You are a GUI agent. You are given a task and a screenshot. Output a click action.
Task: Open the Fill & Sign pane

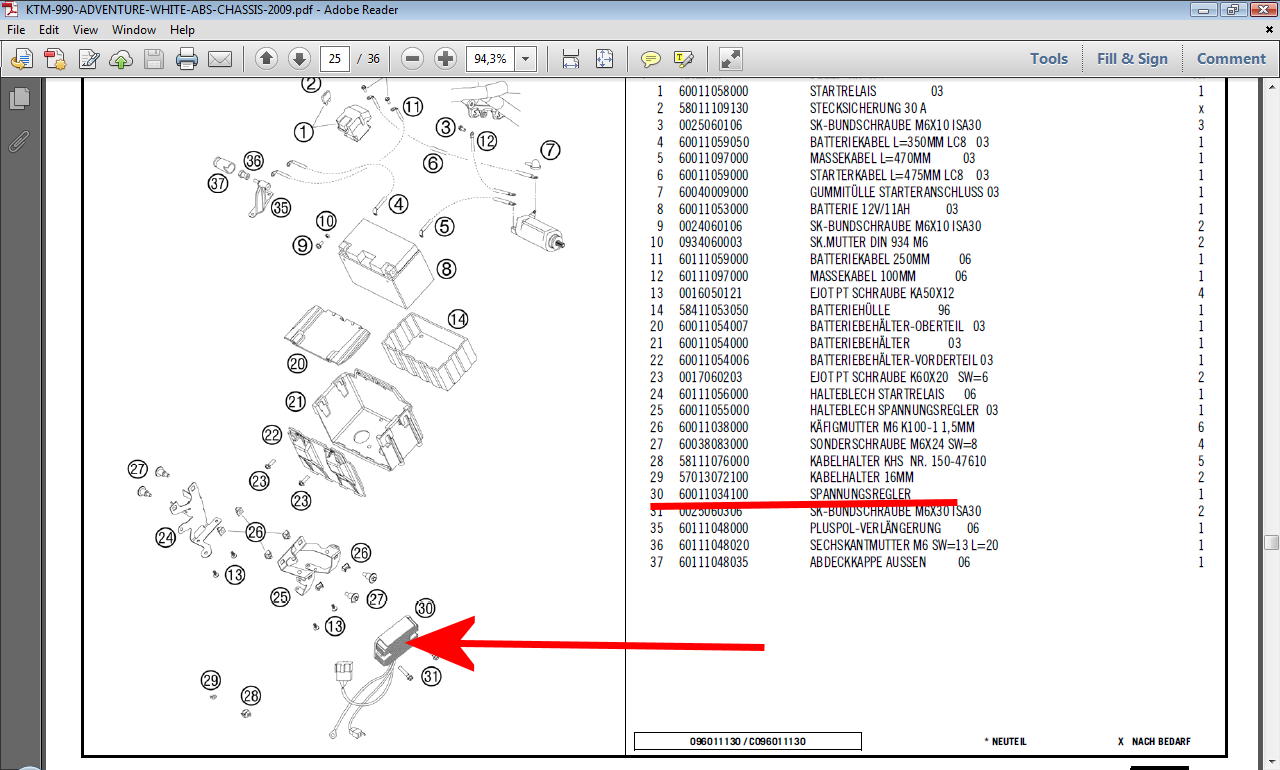[x=1132, y=59]
